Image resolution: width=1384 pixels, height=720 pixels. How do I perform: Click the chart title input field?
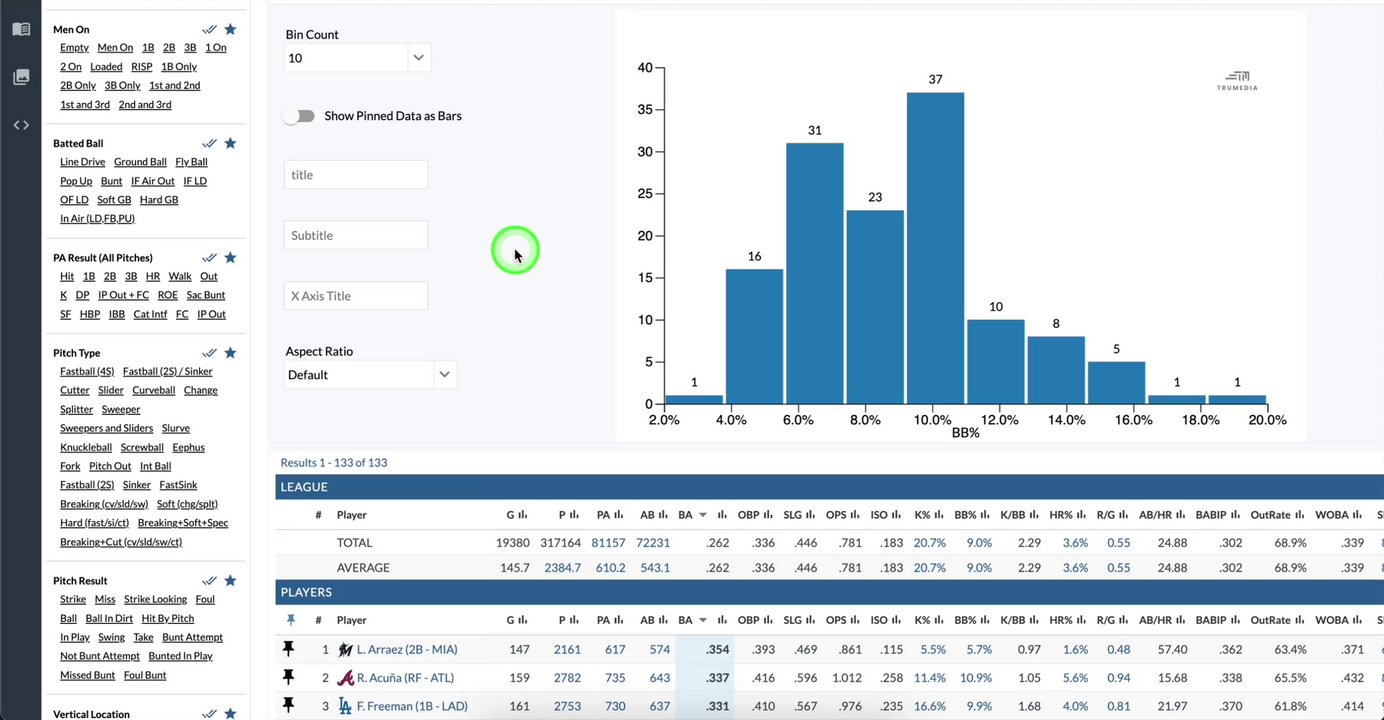tap(356, 175)
